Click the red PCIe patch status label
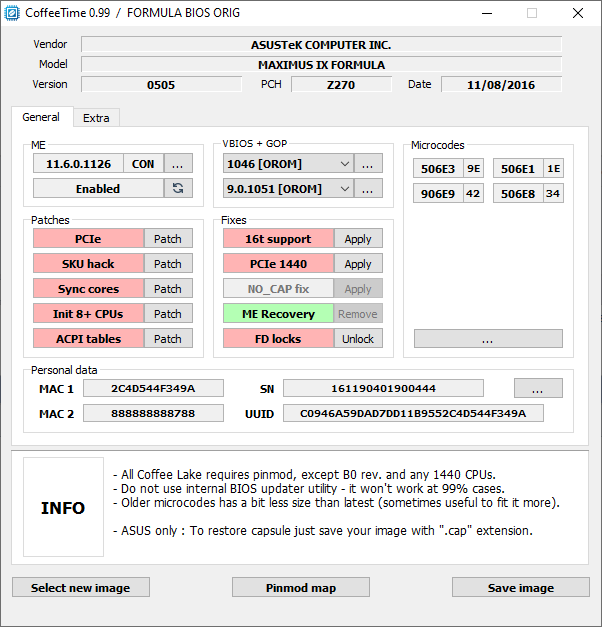 click(x=88, y=239)
